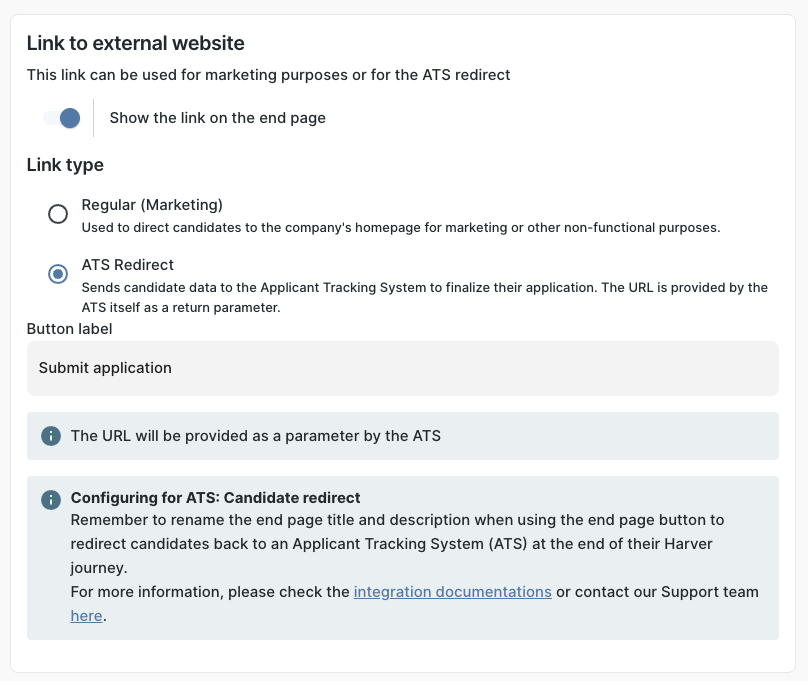Viewport: 808px width, 681px height.
Task: Click the "Button label" field caption
Action: [69, 328]
